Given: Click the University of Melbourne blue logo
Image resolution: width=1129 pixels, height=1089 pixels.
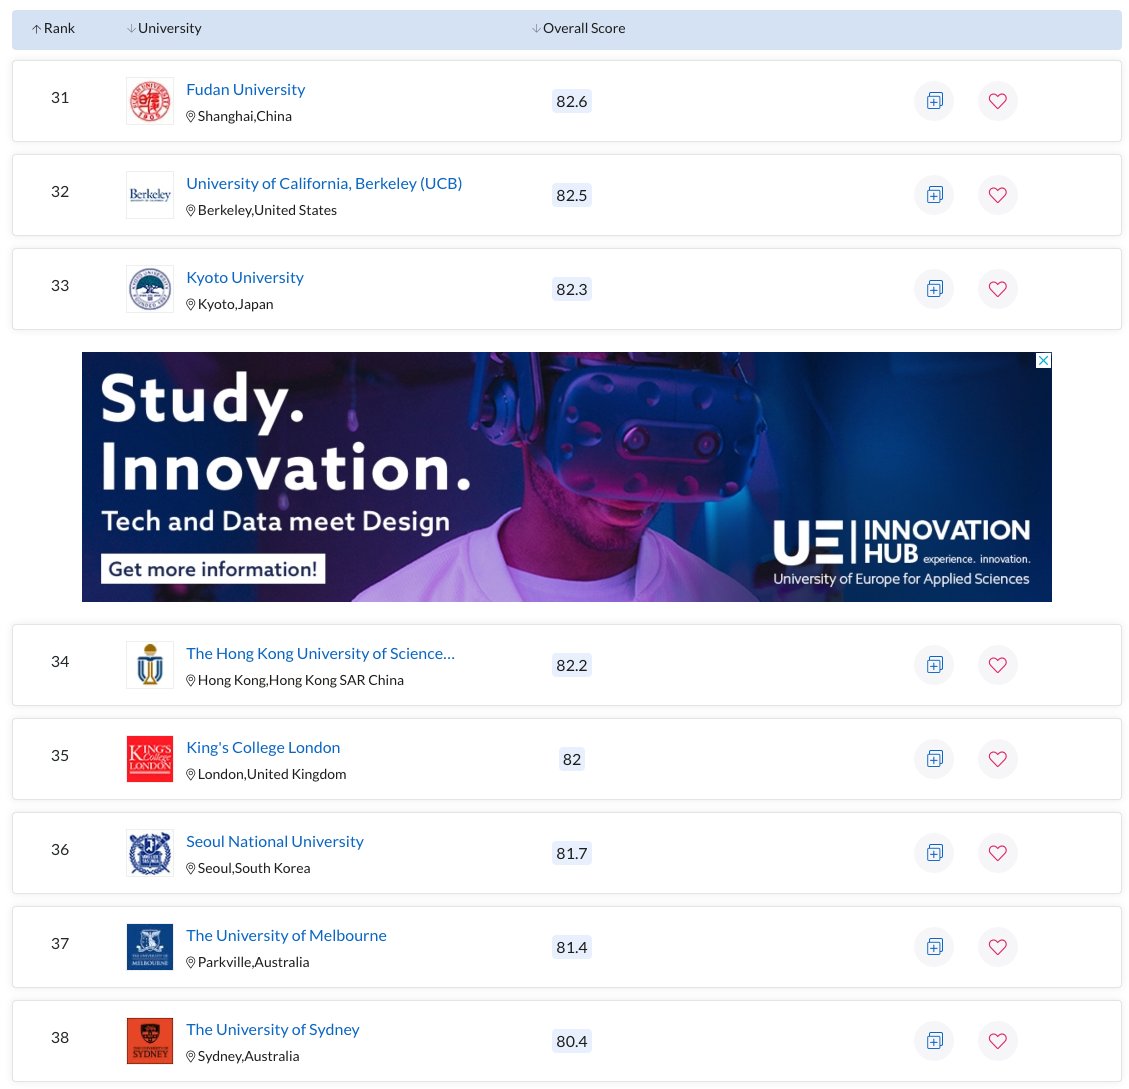Looking at the screenshot, I should [150, 946].
